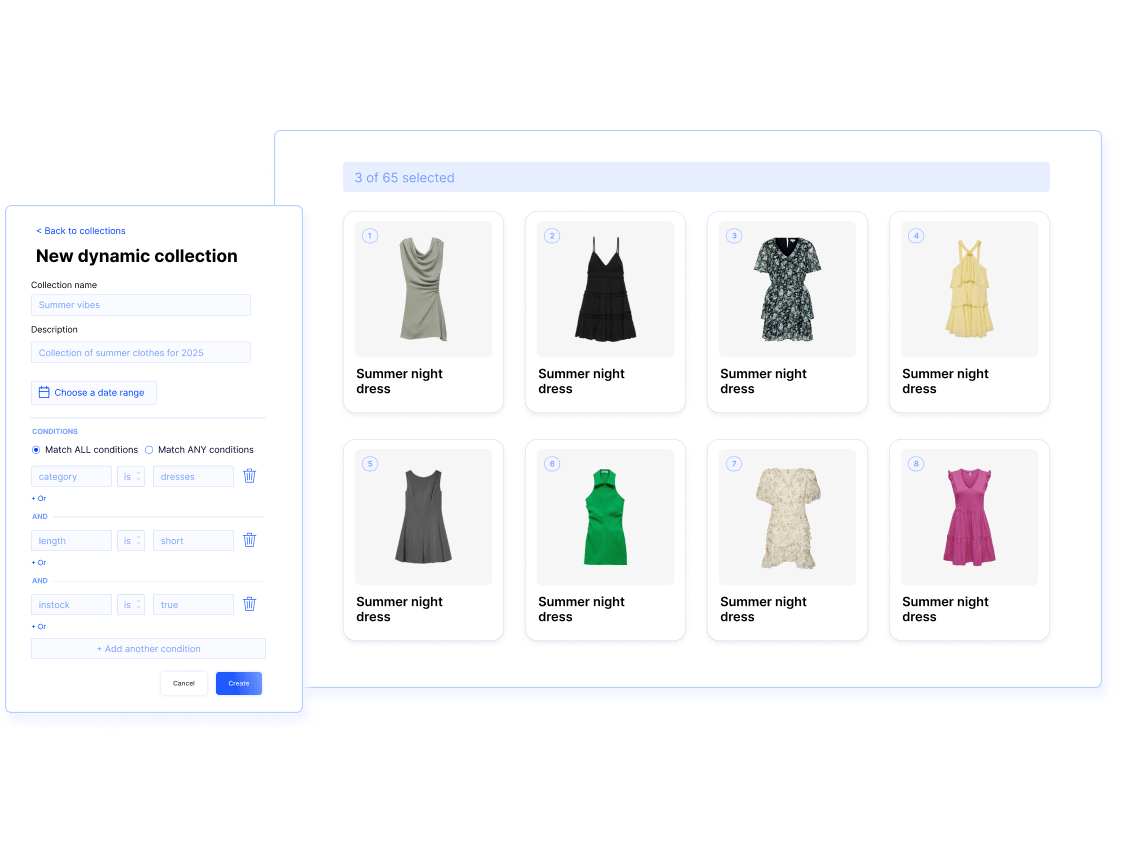Click the Add another condition button
1129x844 pixels.
[x=148, y=648]
